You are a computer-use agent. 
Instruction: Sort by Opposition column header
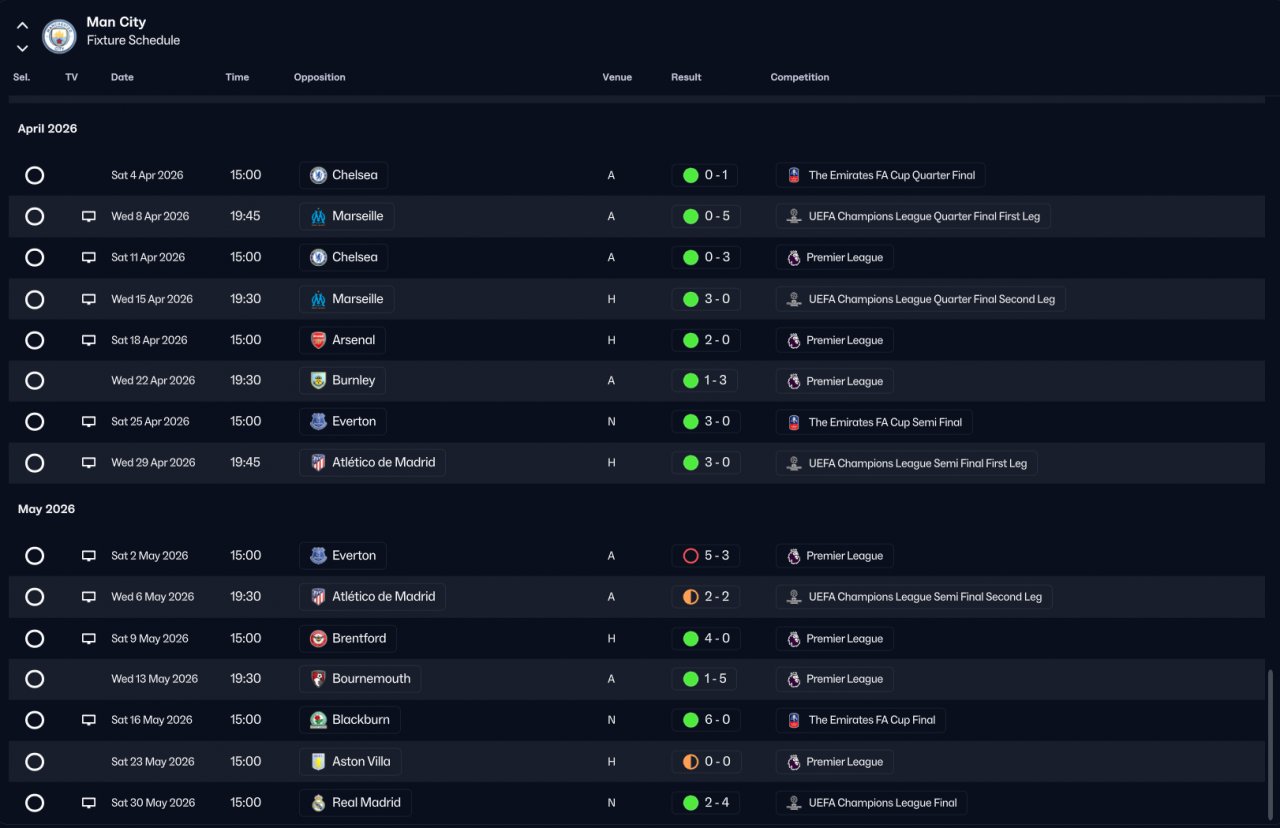pos(320,77)
